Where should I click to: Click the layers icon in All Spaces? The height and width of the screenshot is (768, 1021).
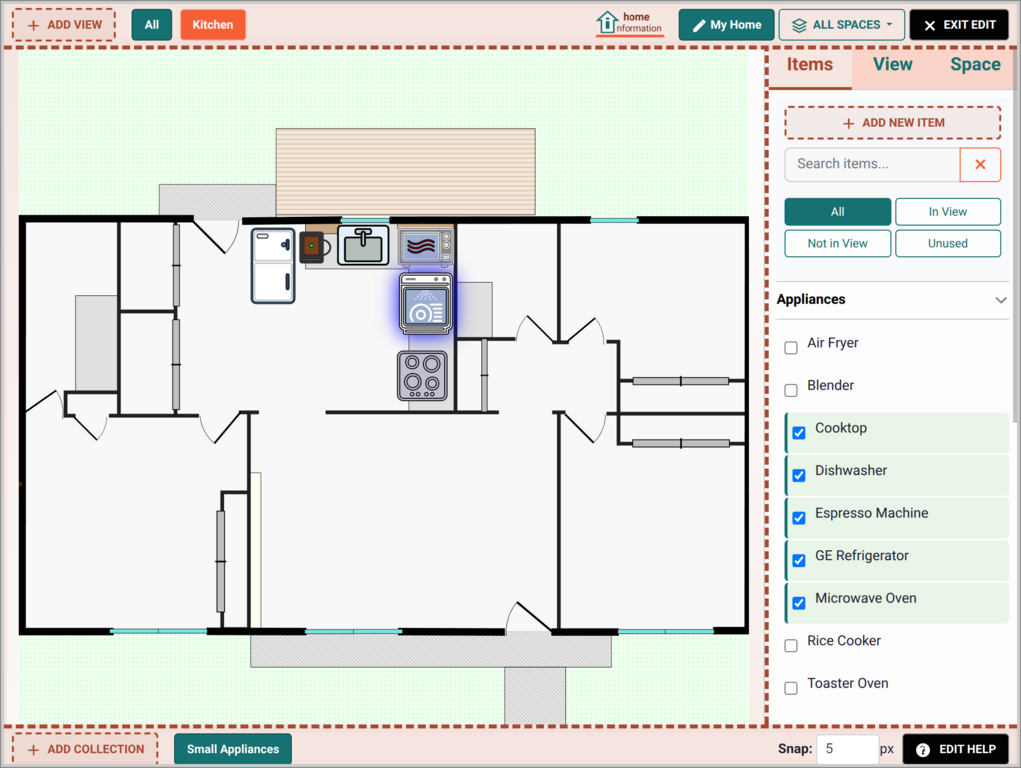click(799, 25)
